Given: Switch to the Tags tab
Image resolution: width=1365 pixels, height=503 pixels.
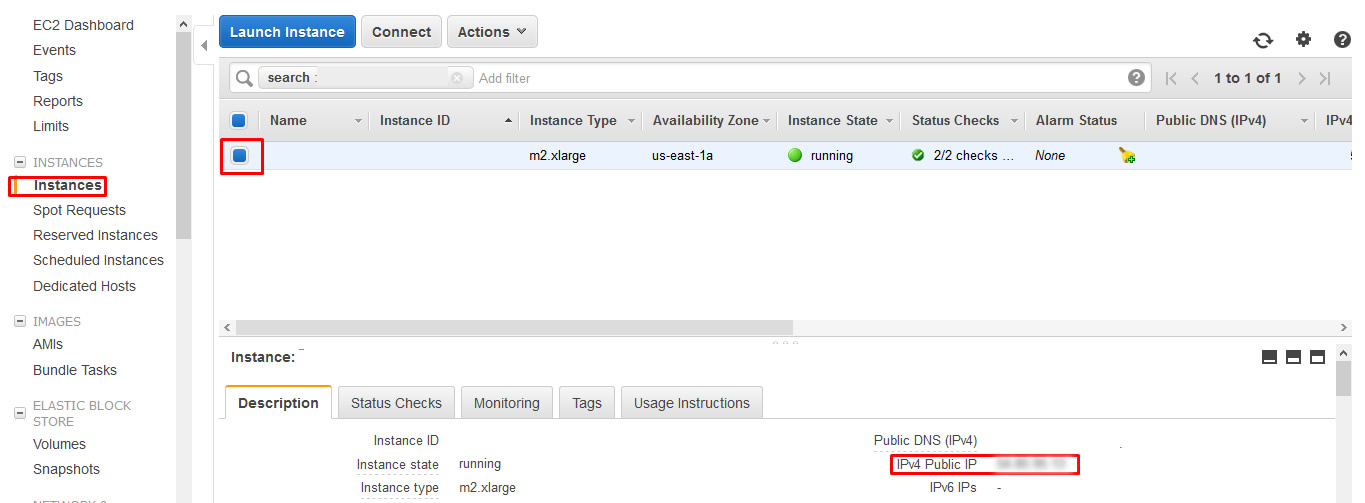Looking at the screenshot, I should (587, 403).
